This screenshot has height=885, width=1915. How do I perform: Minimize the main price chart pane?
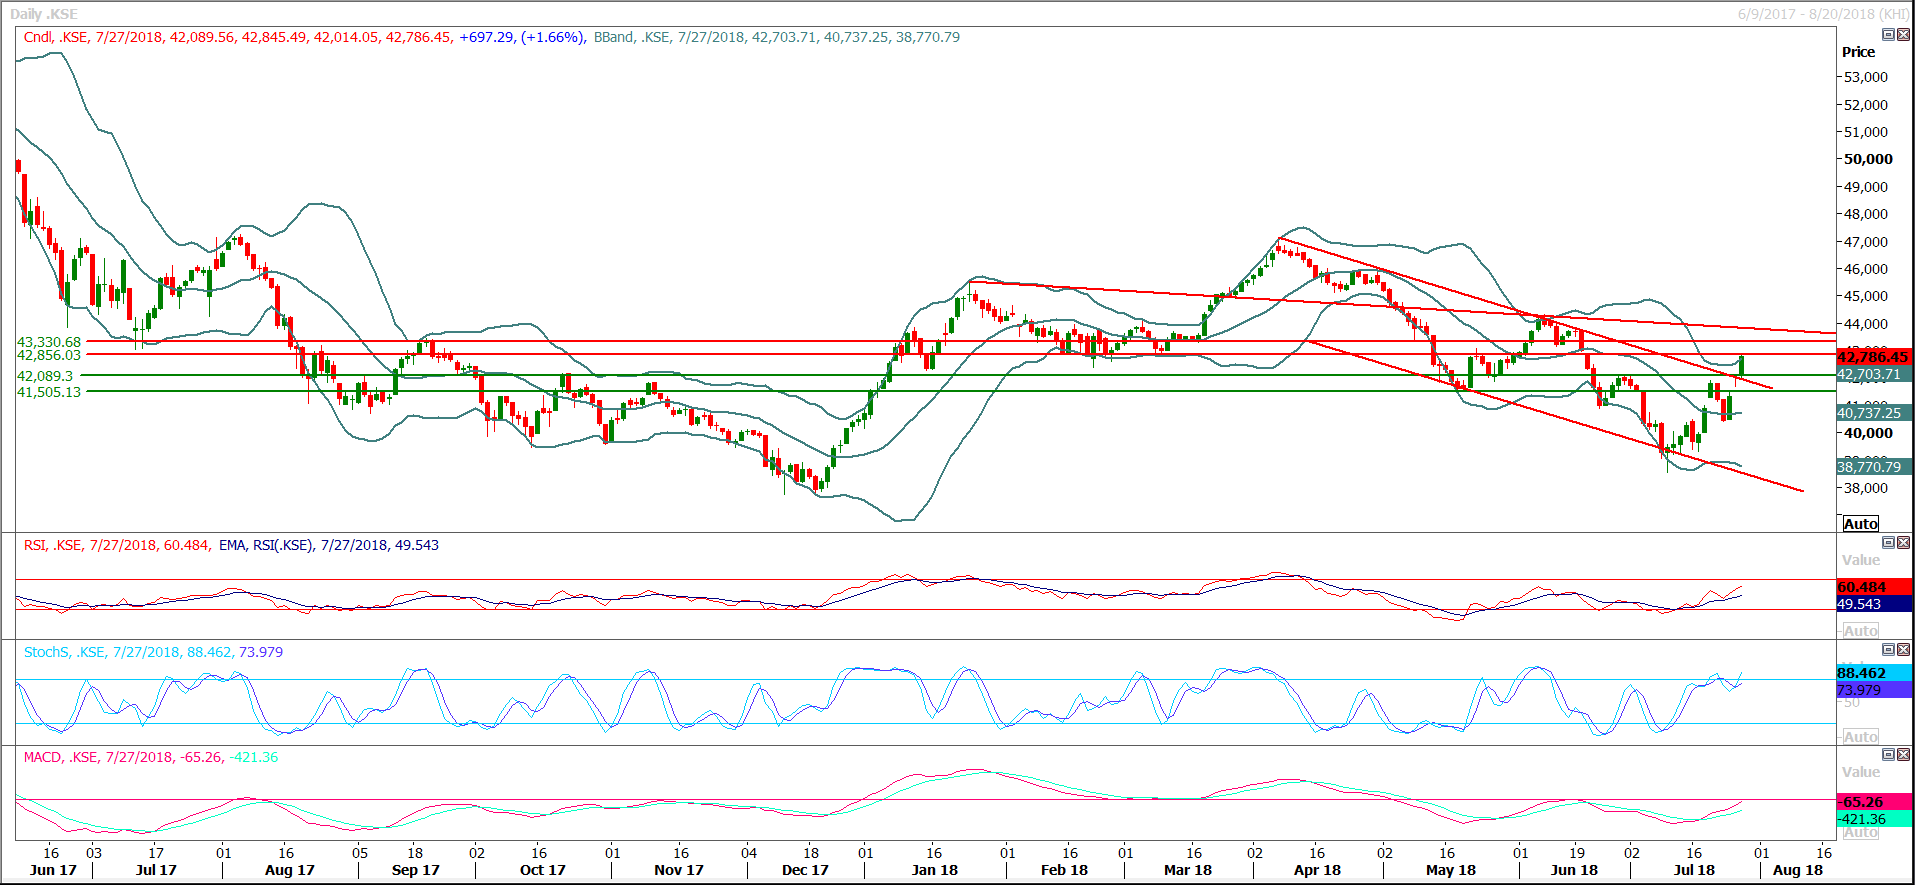[x=1888, y=35]
